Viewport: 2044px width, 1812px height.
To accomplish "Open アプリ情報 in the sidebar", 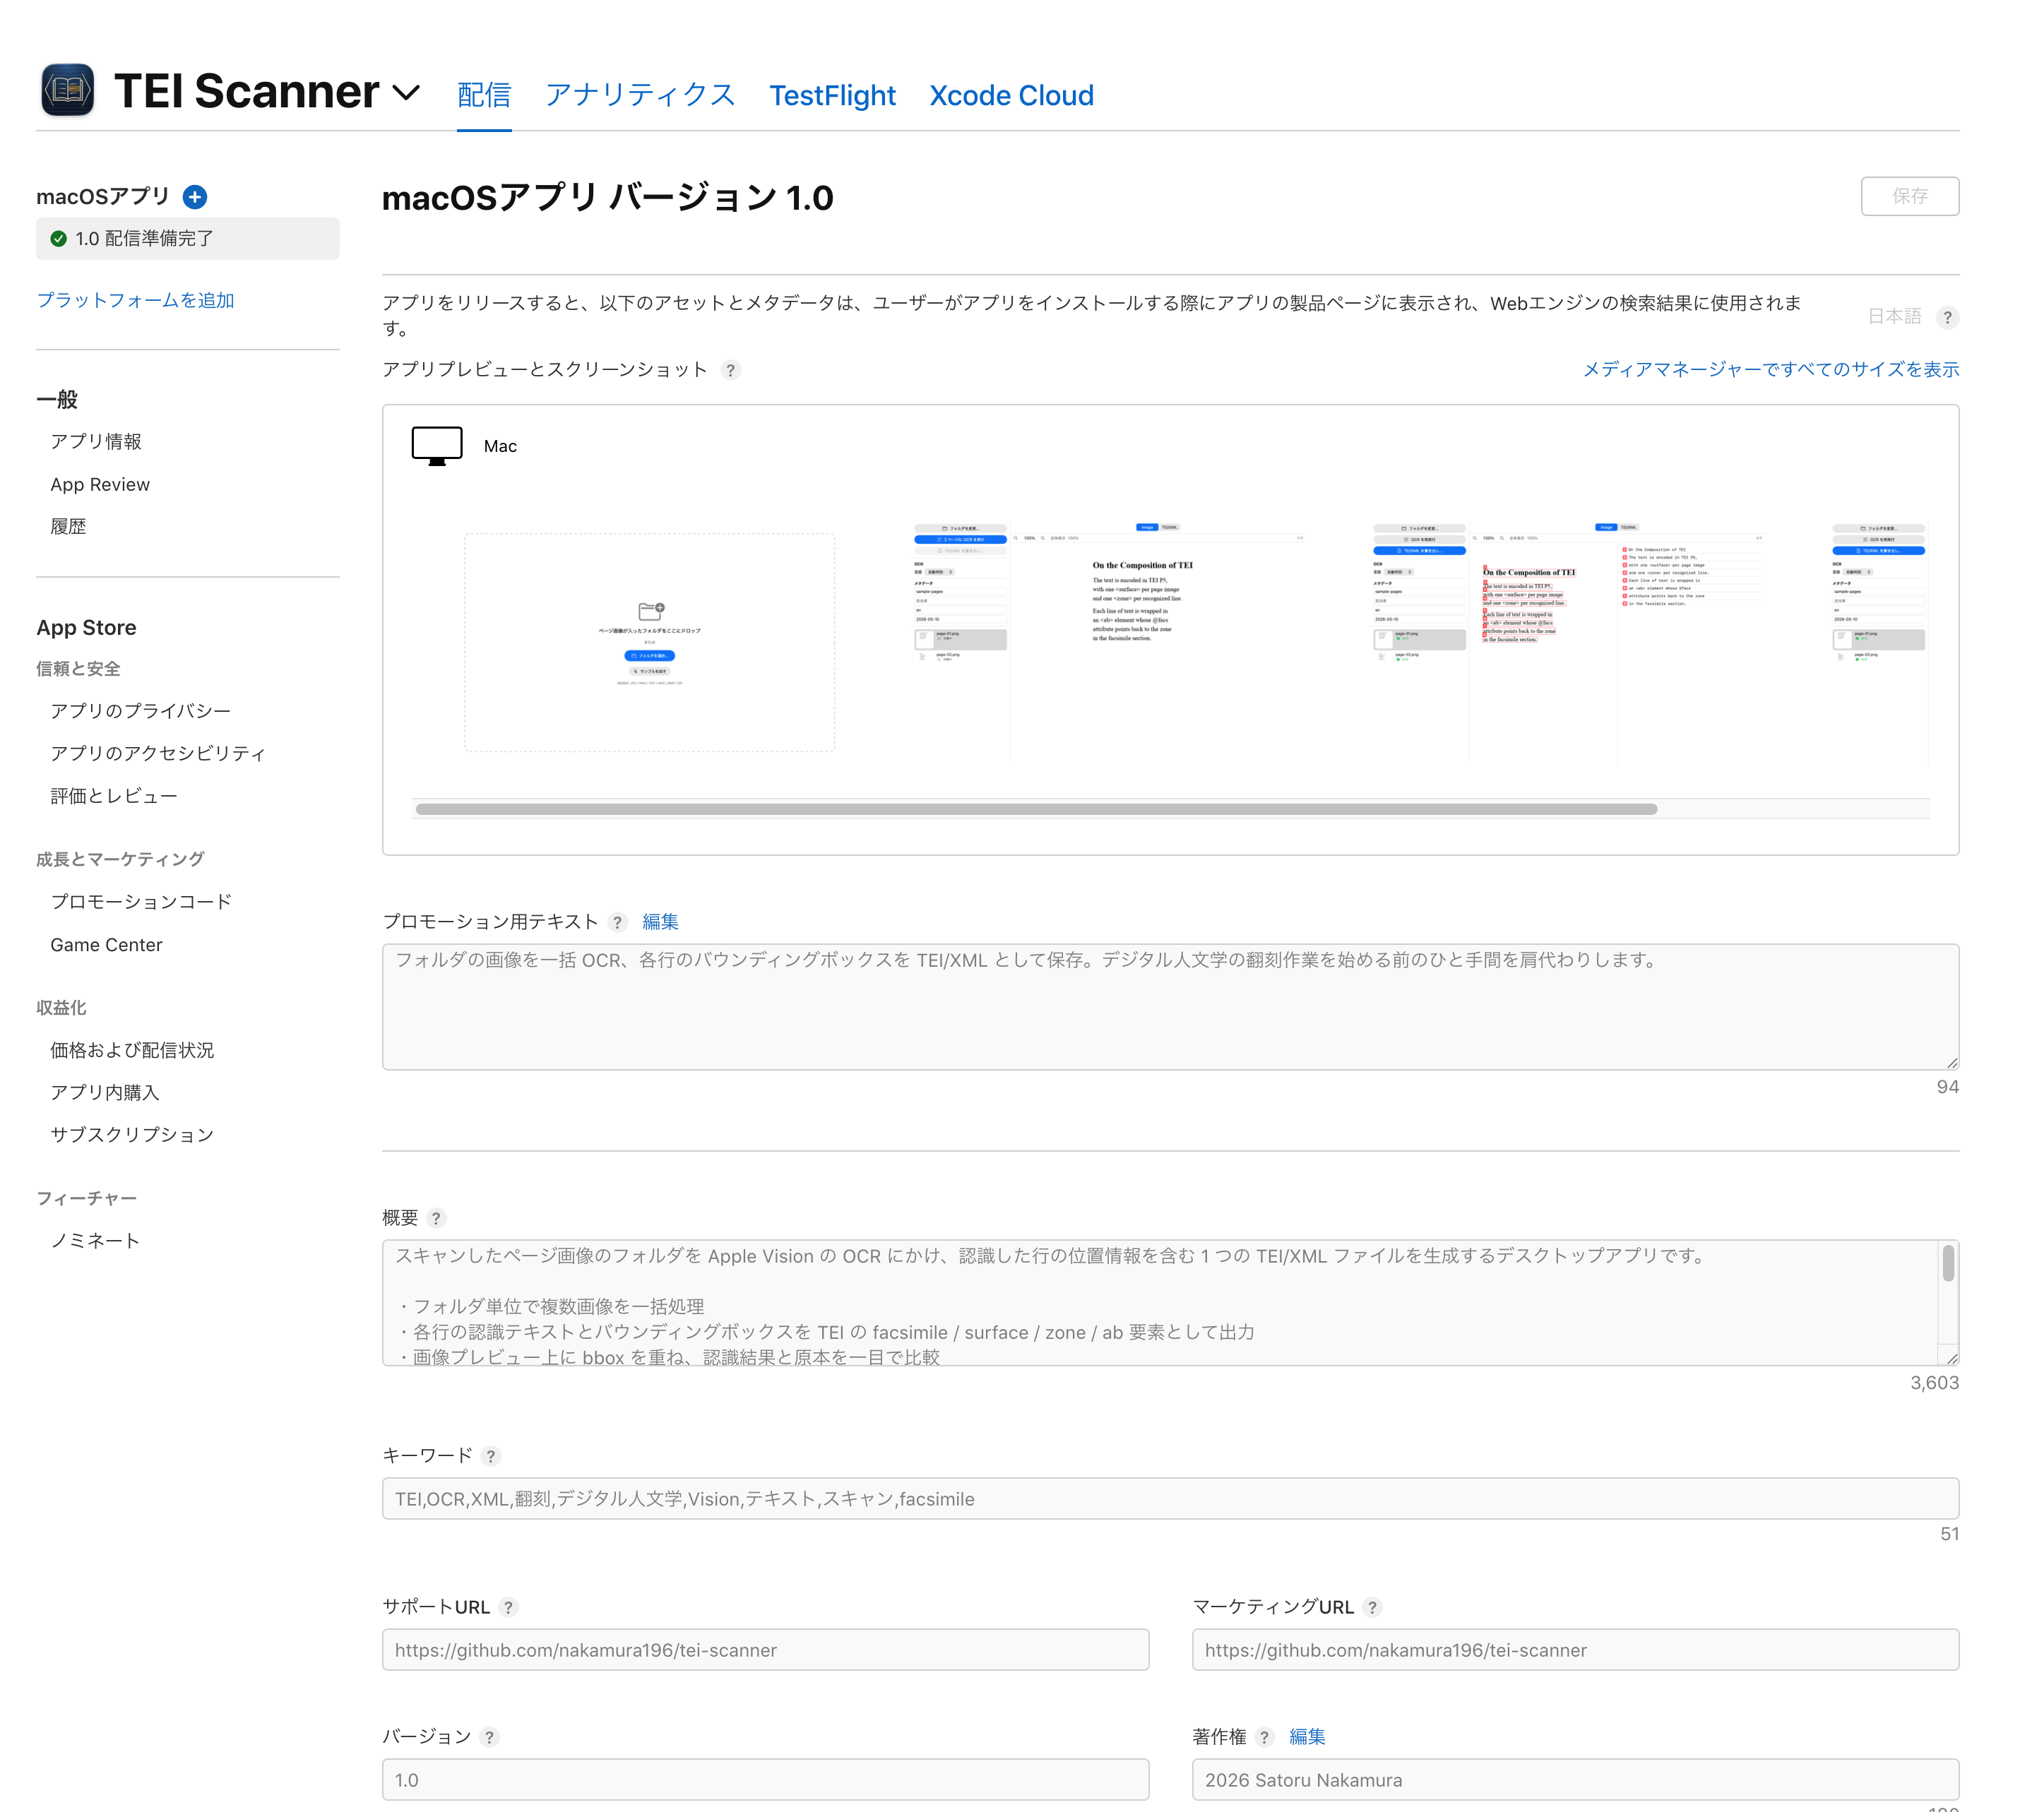I will click(96, 441).
